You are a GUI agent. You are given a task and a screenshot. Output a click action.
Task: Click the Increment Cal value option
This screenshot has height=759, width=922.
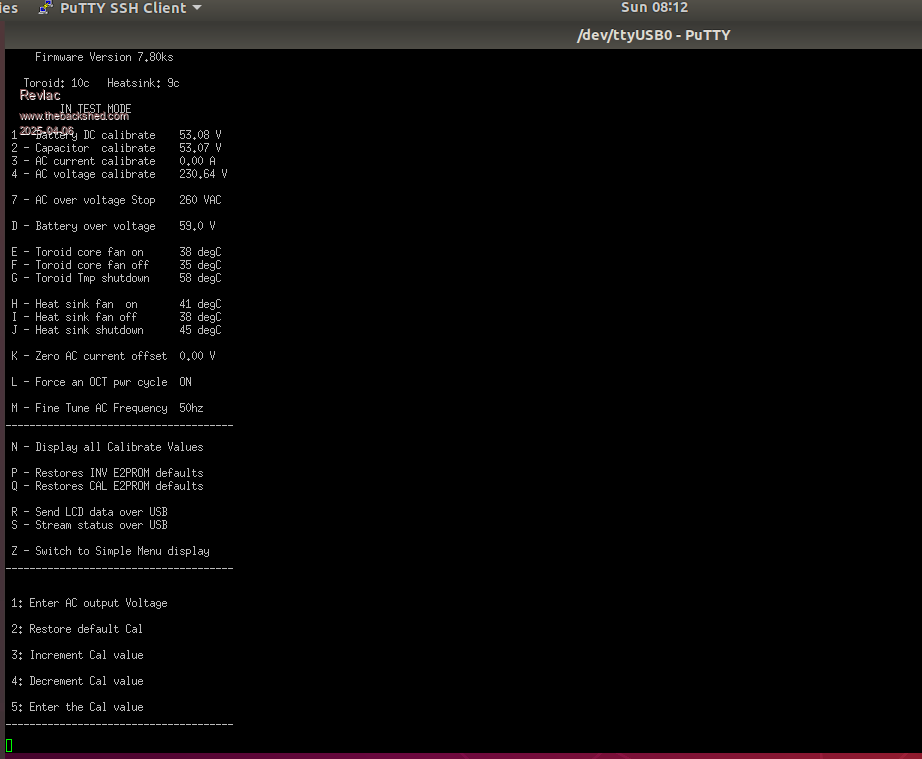77,655
